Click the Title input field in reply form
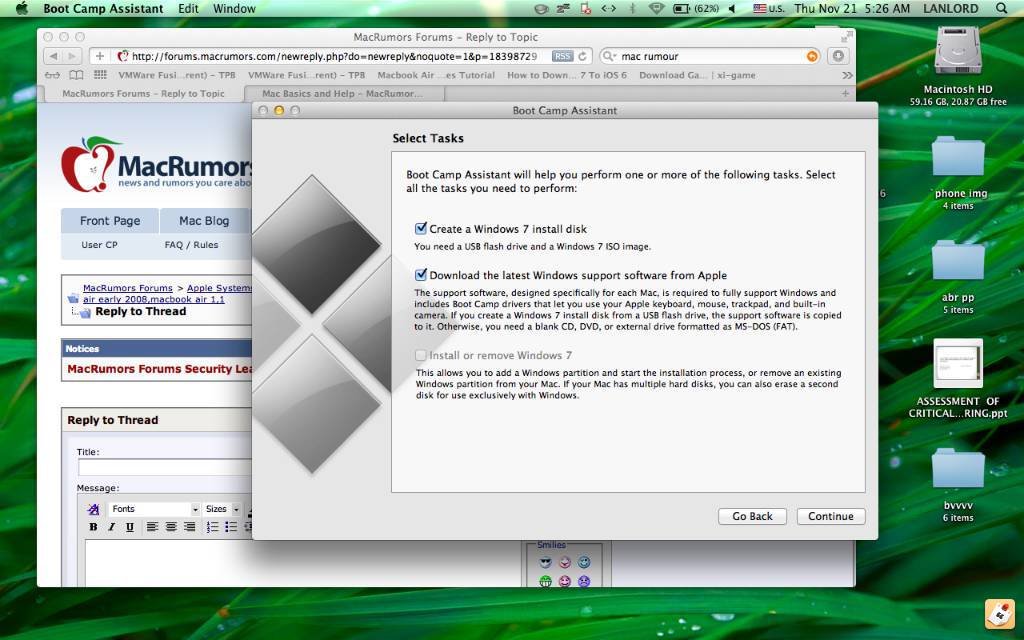This screenshot has width=1024, height=640. 165,466
